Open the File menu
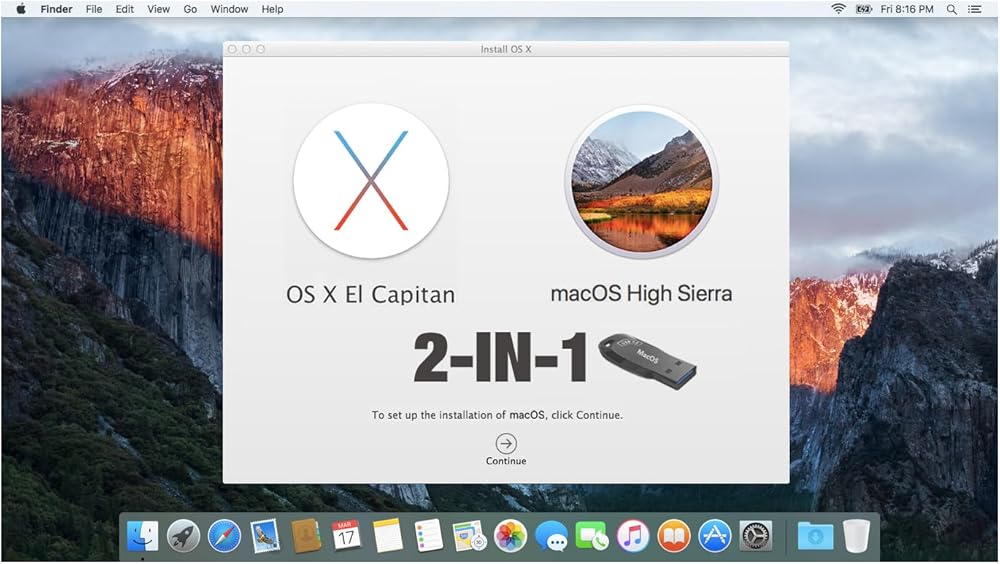 pyautogui.click(x=94, y=9)
